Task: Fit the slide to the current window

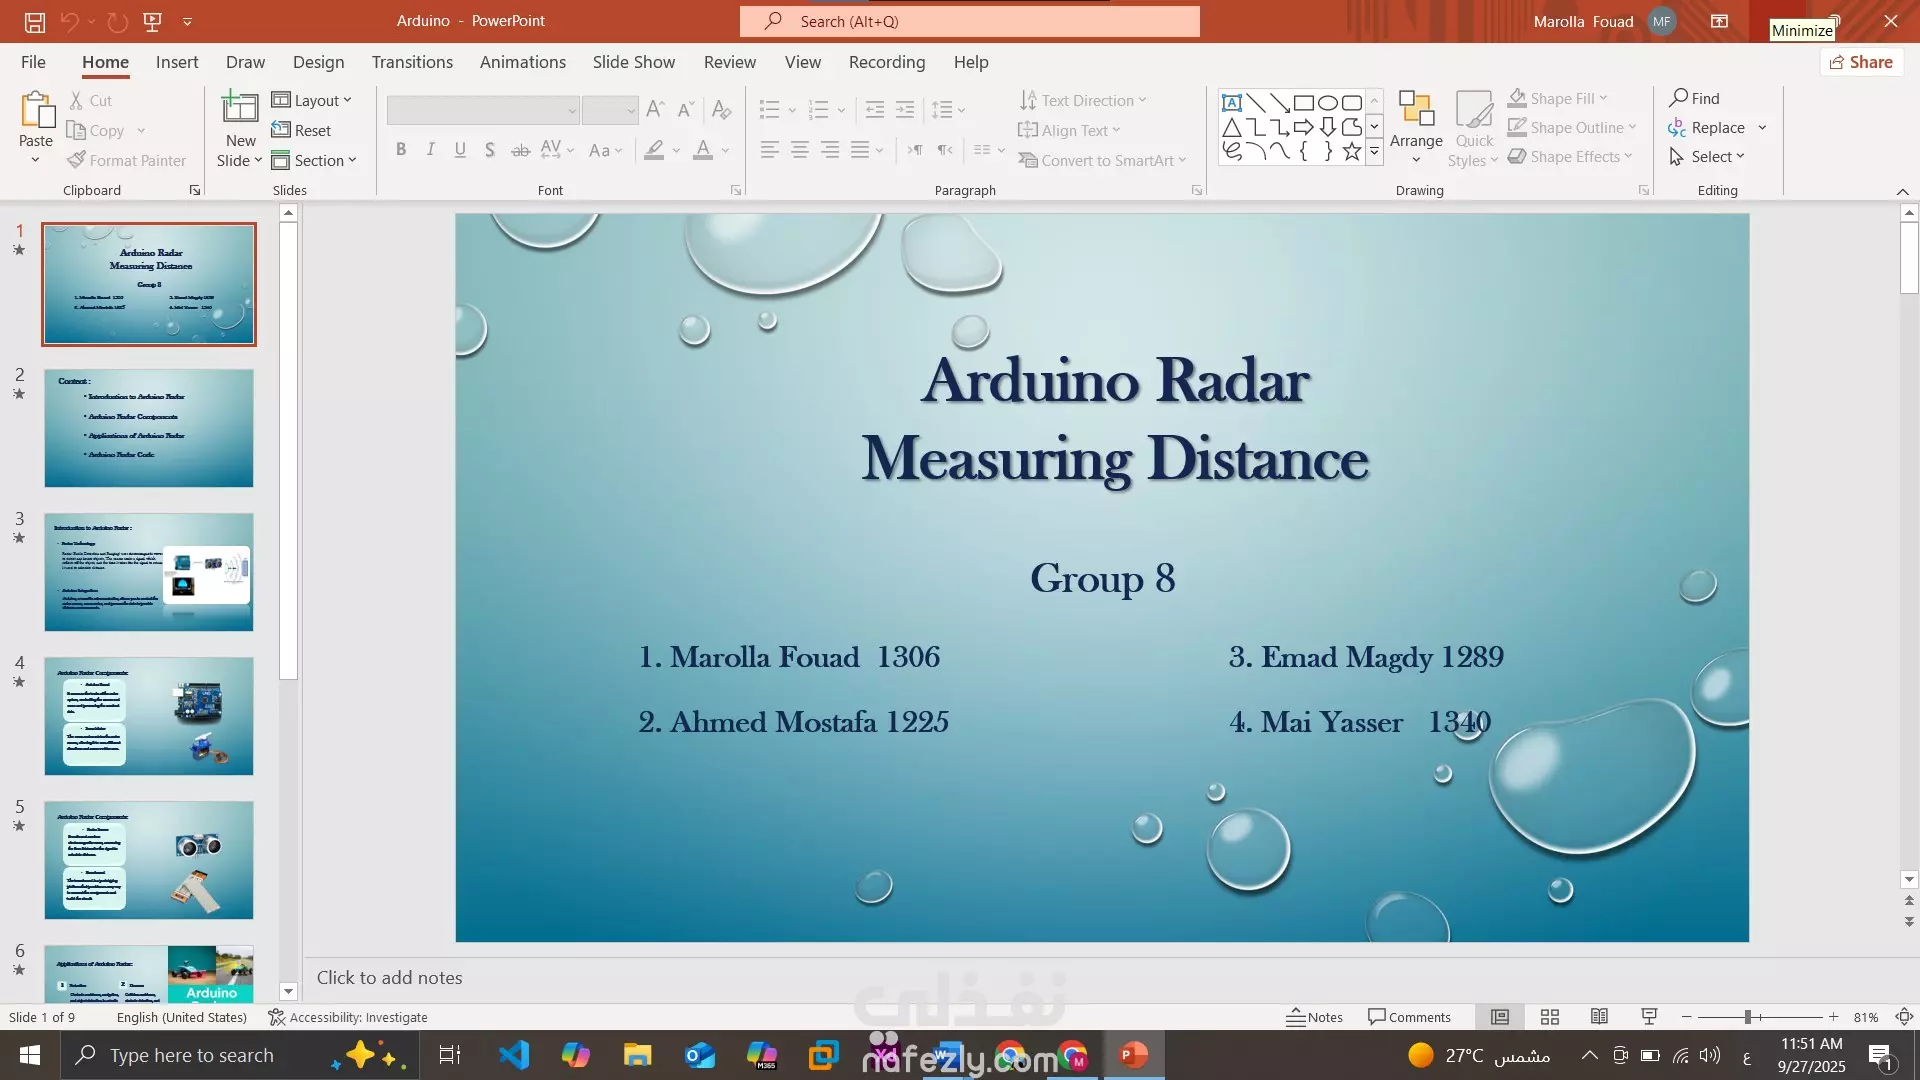Action: pos(1904,1017)
